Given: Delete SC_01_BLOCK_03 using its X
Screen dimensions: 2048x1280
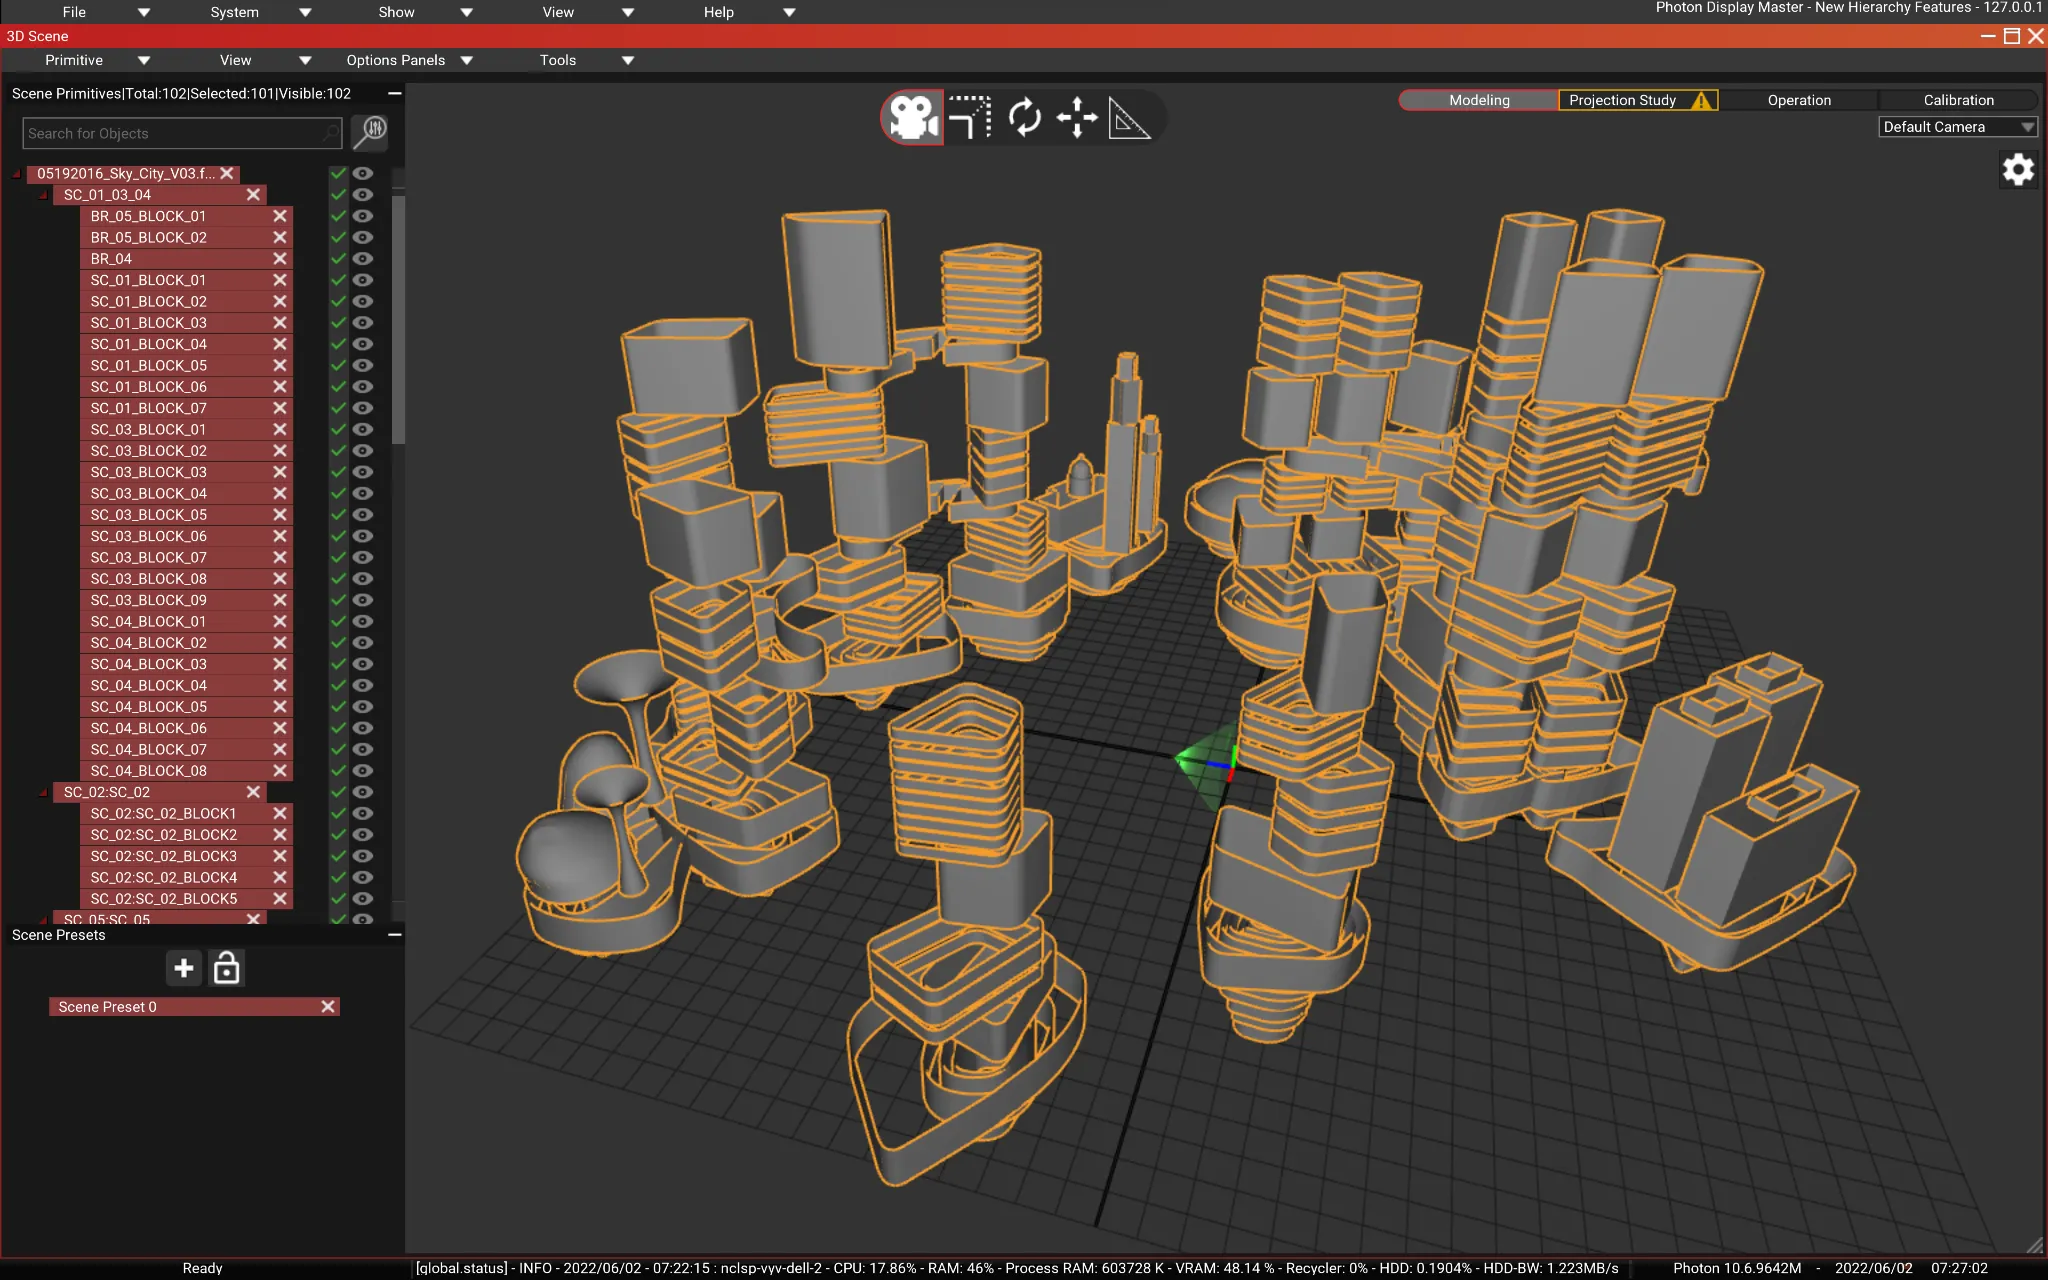Looking at the screenshot, I should tap(280, 323).
